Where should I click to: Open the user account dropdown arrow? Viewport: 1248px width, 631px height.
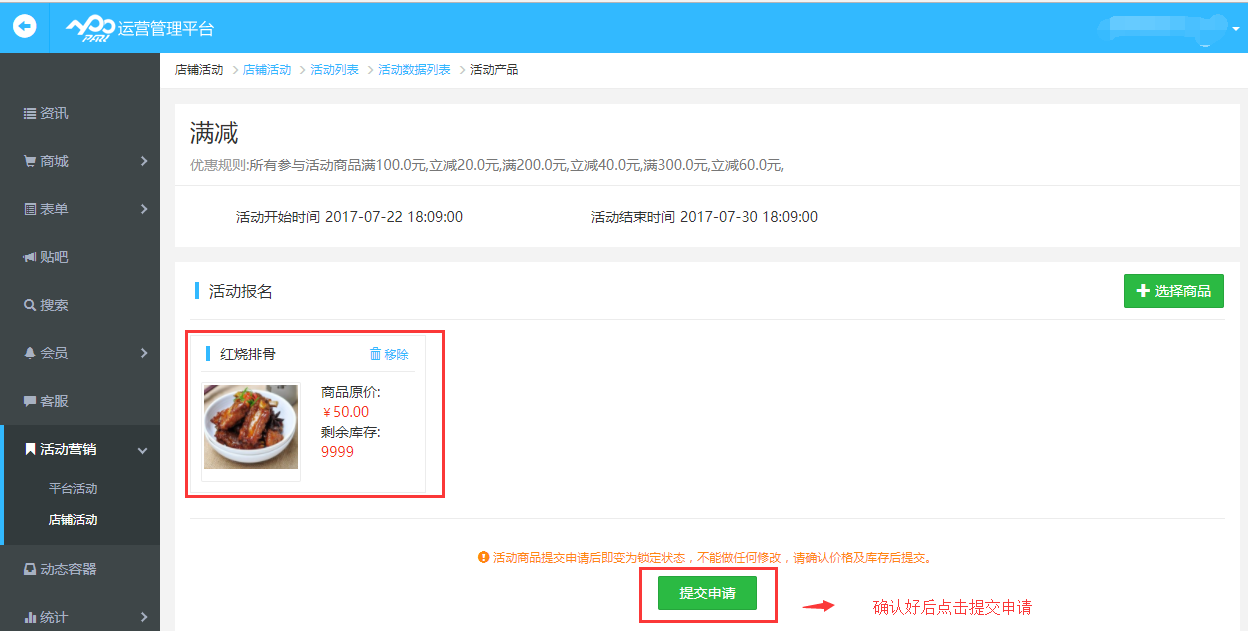1235,29
